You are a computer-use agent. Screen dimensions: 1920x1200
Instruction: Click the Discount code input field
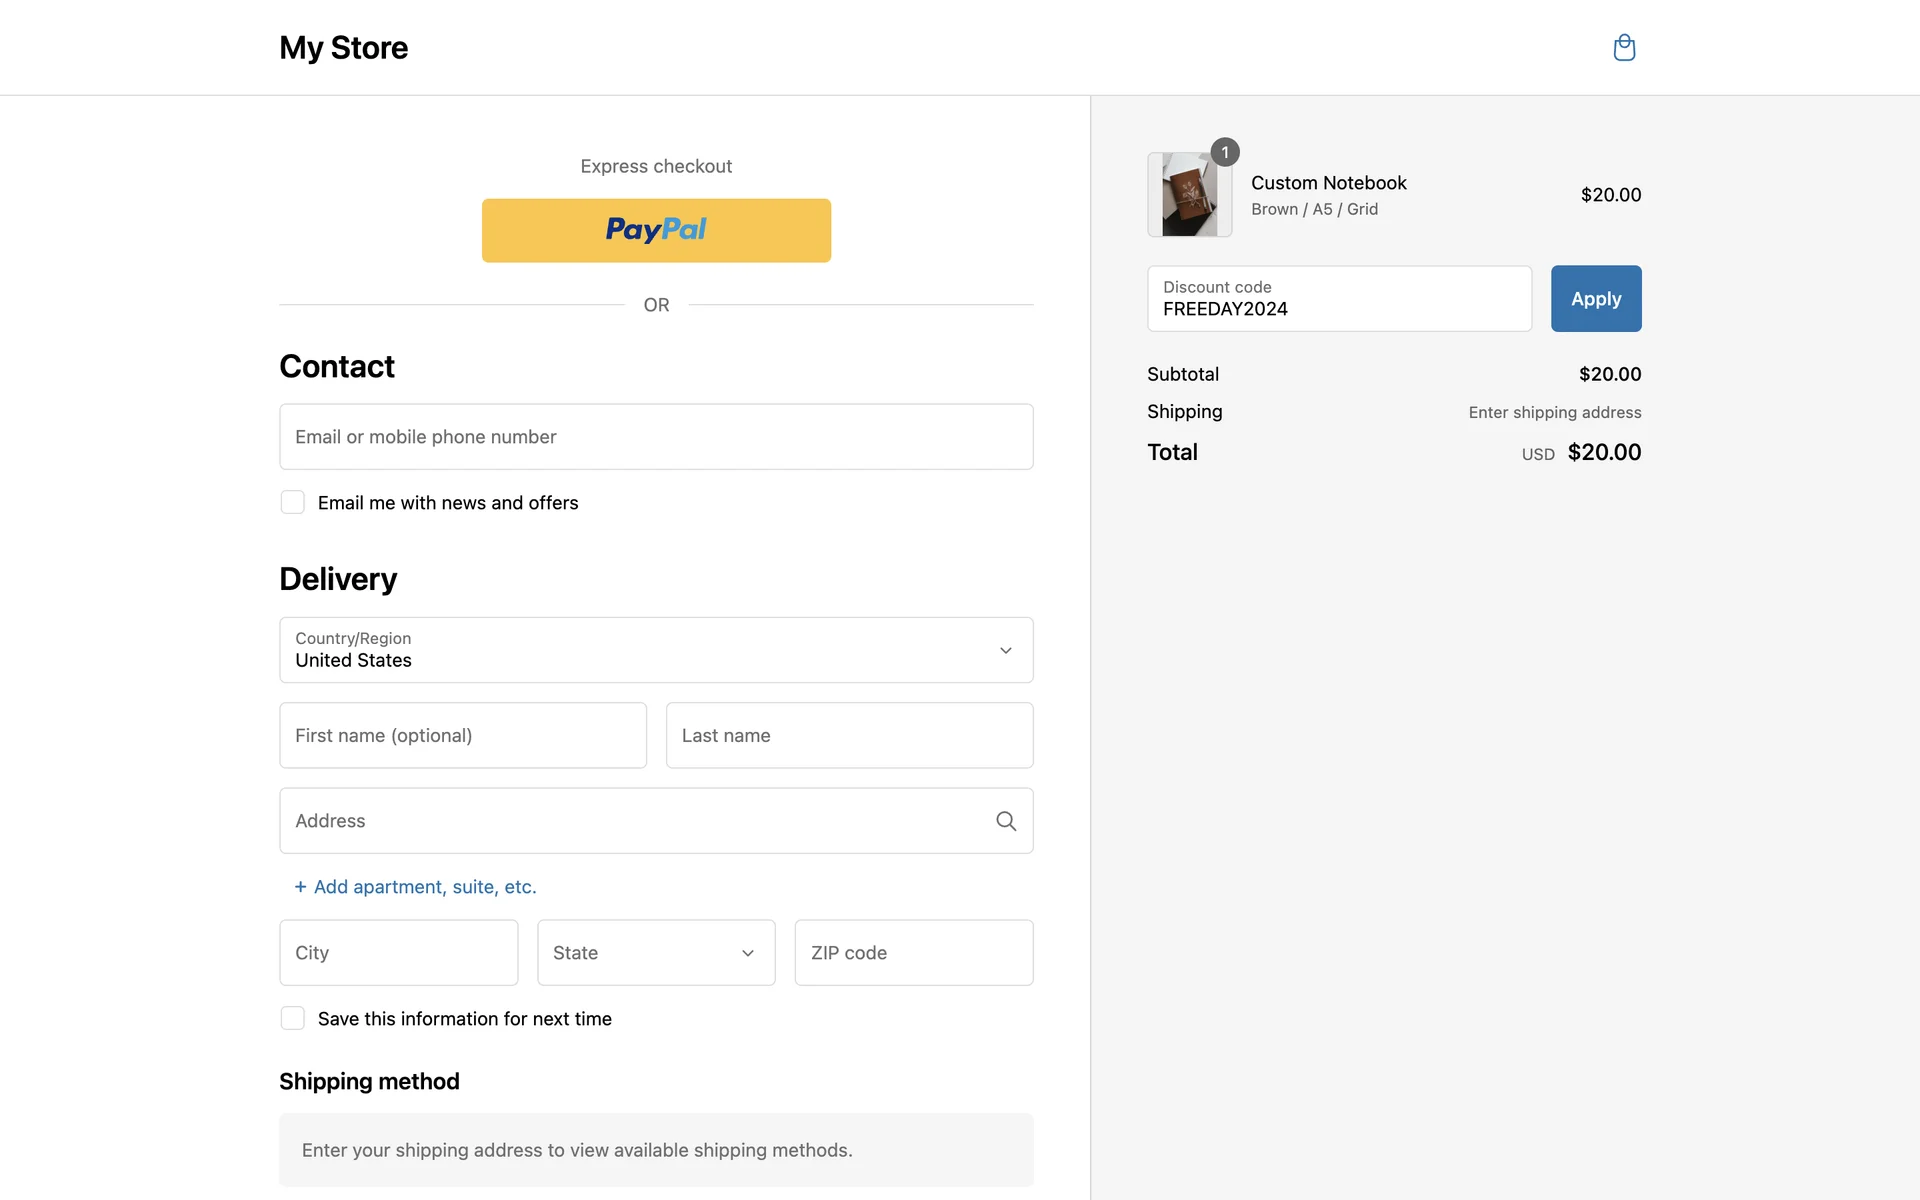[1339, 299]
